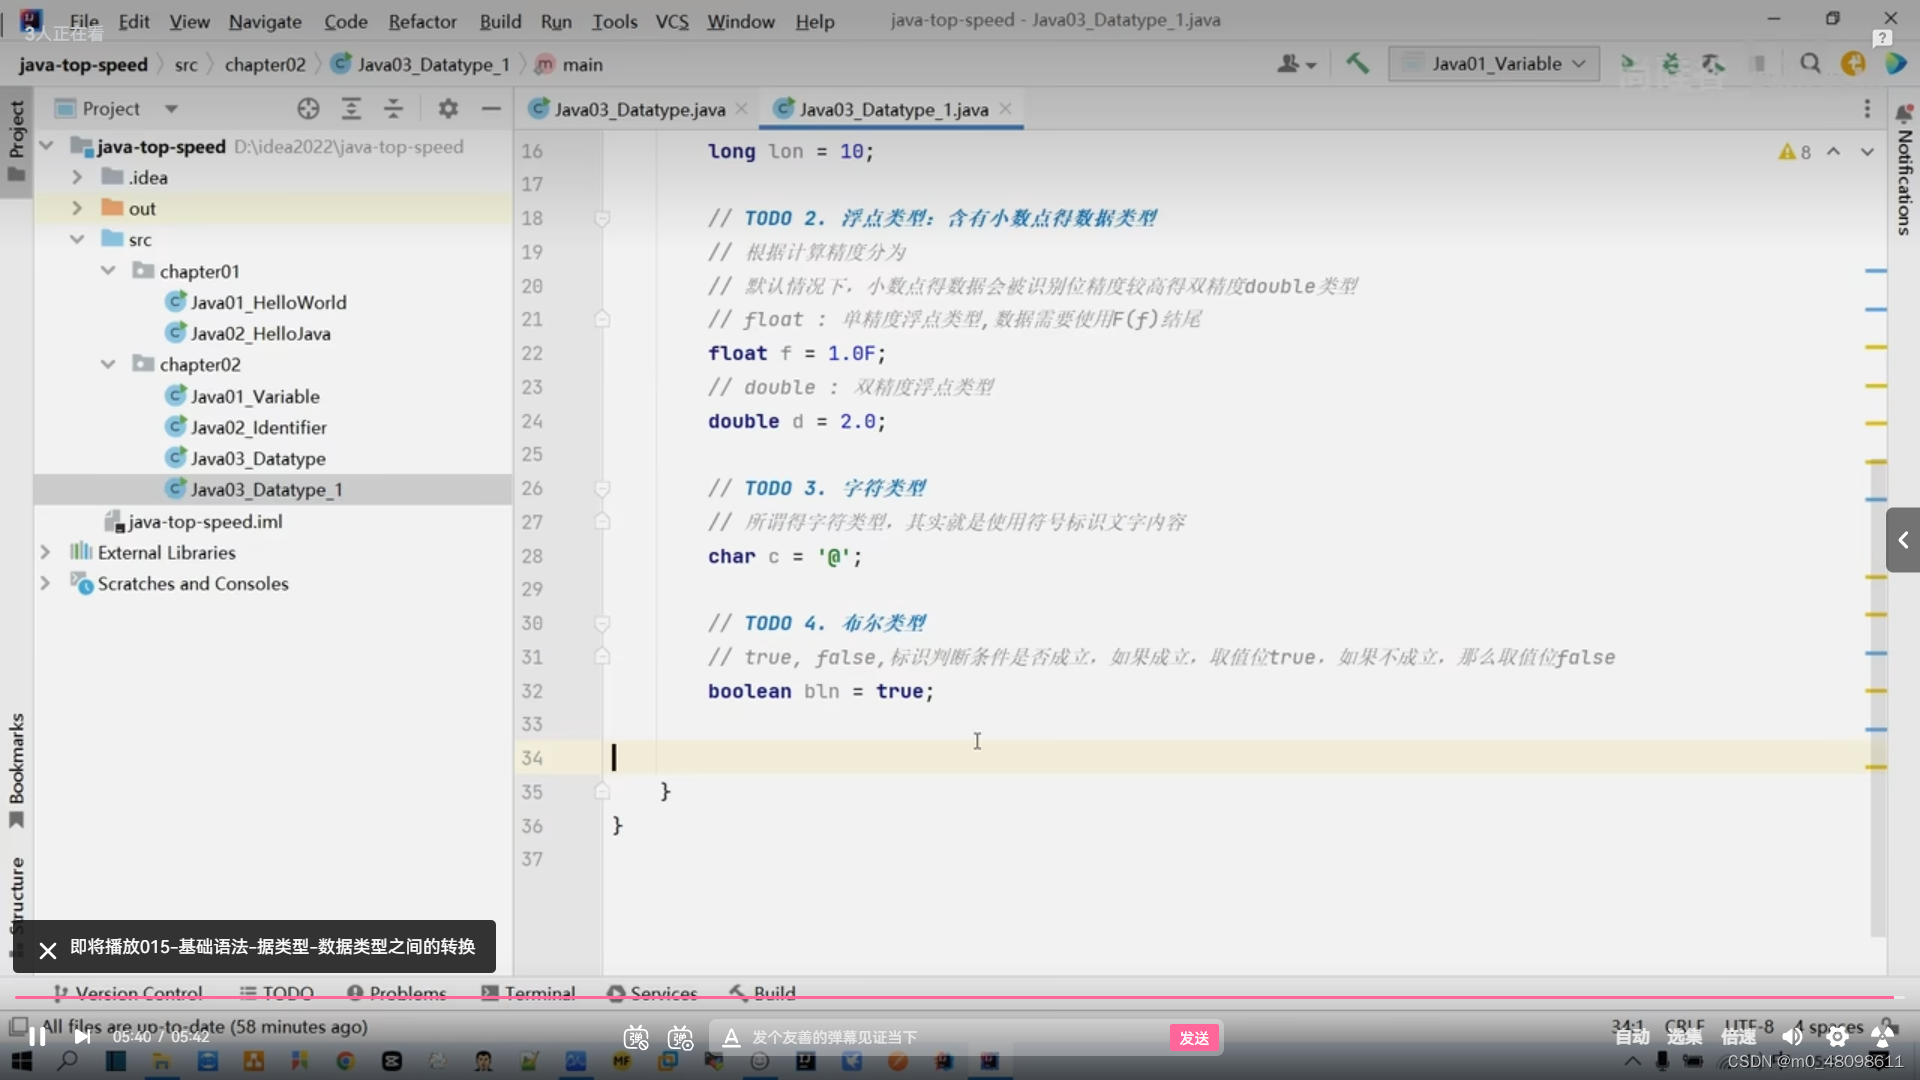Collapse all nodes in Project tree
Viewport: 1920px width, 1080px height.
pos(393,108)
